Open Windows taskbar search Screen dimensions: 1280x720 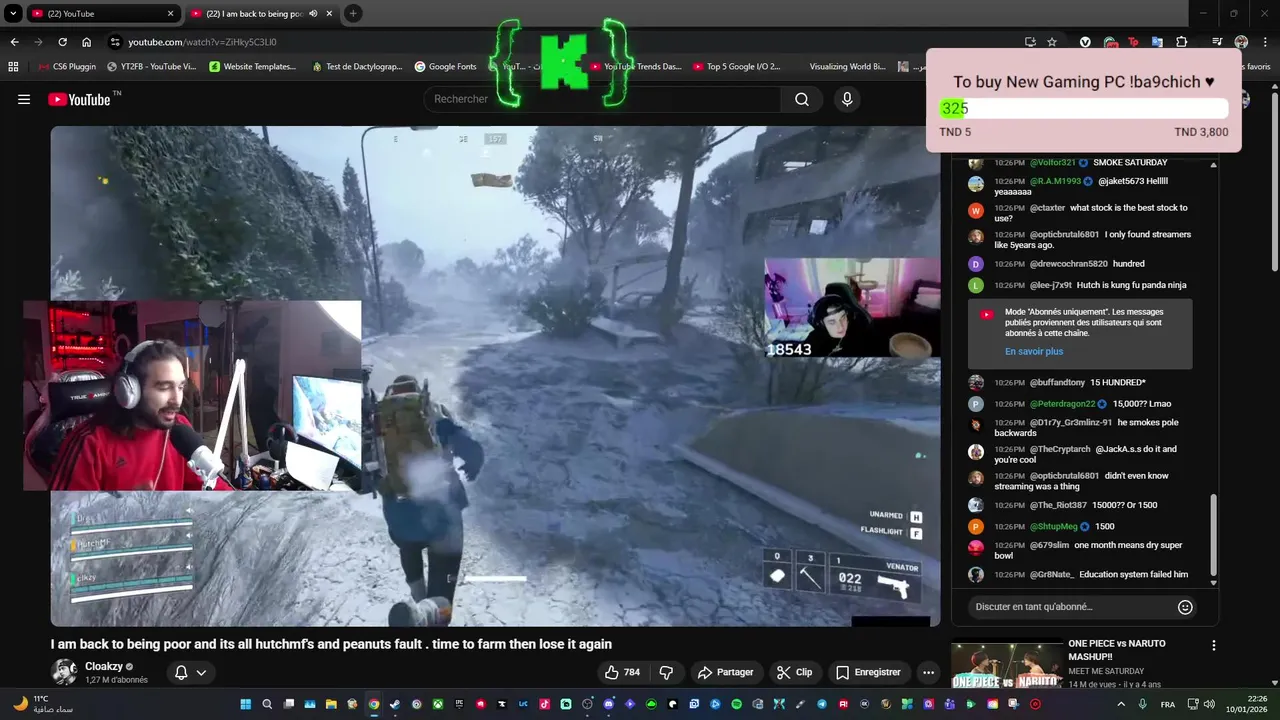tap(267, 704)
